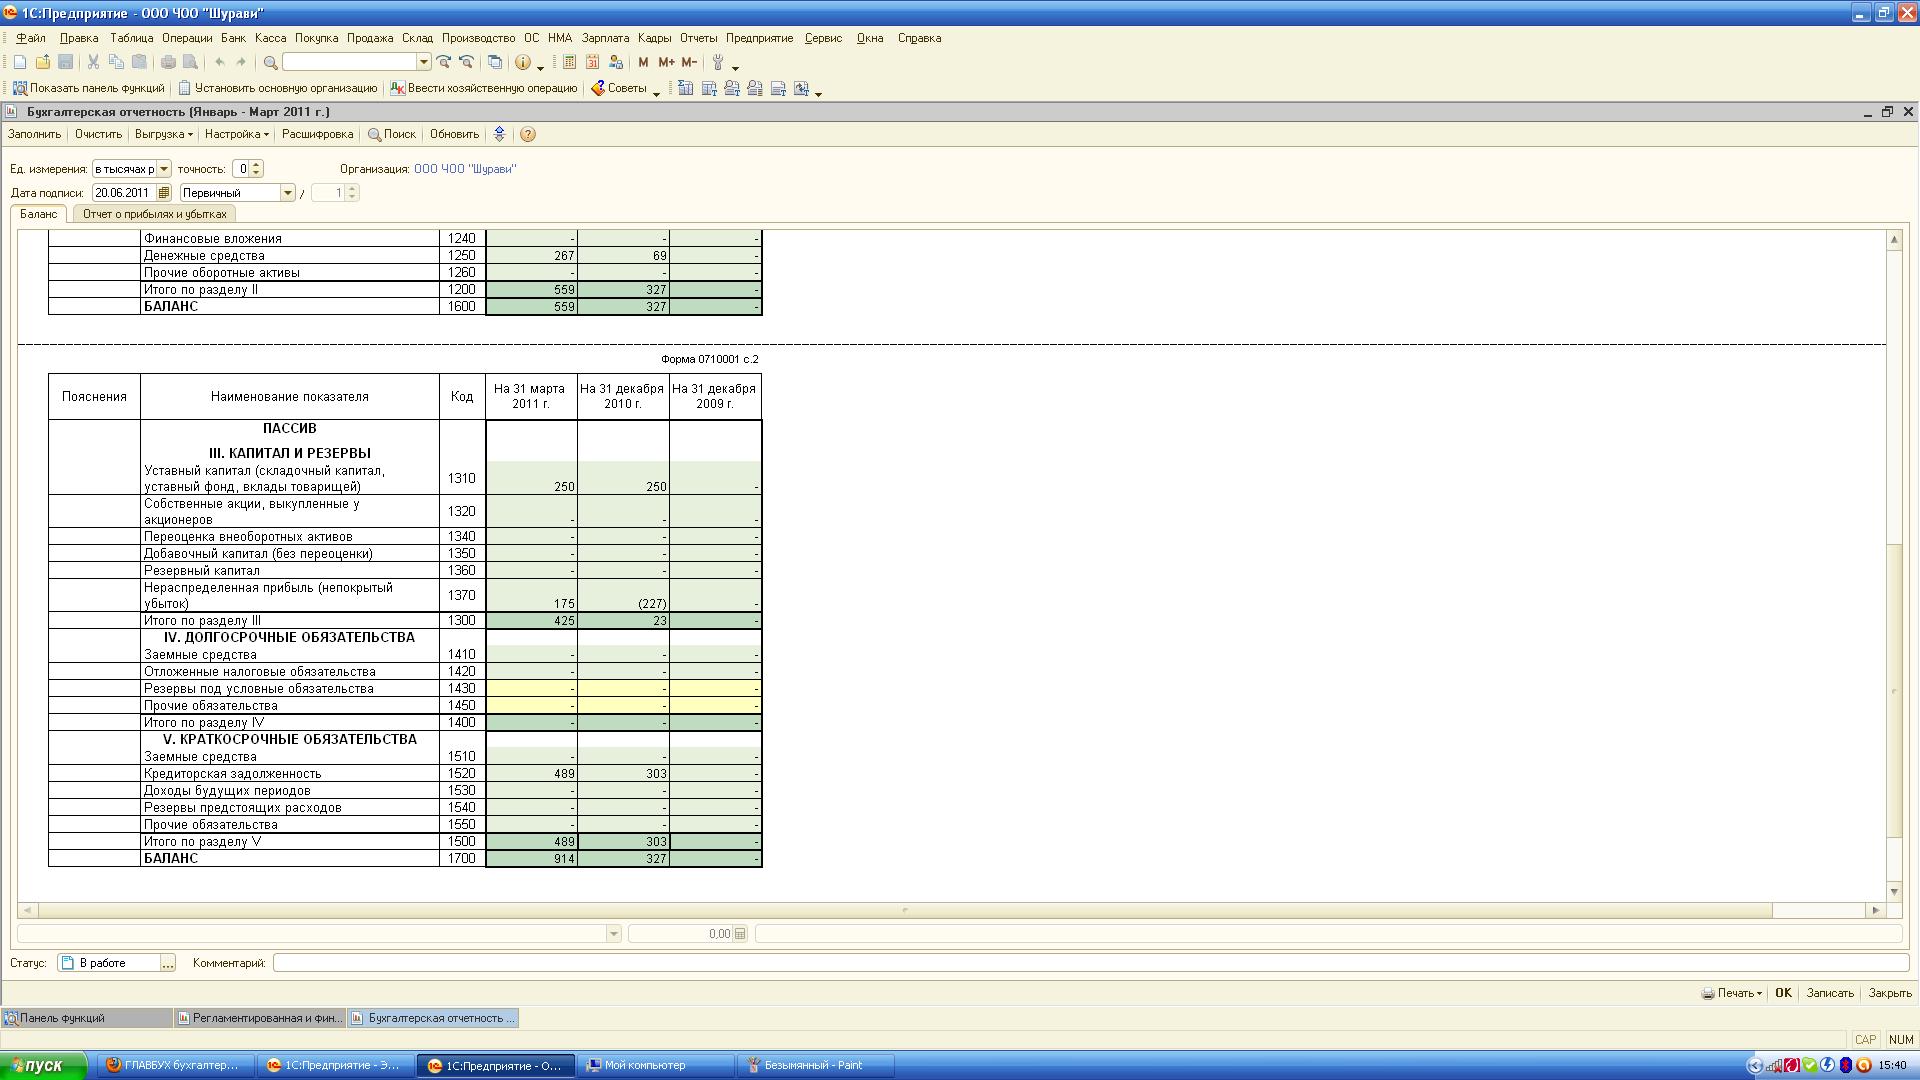Open the Сервис menu
The image size is (1920, 1080).
(x=823, y=38)
